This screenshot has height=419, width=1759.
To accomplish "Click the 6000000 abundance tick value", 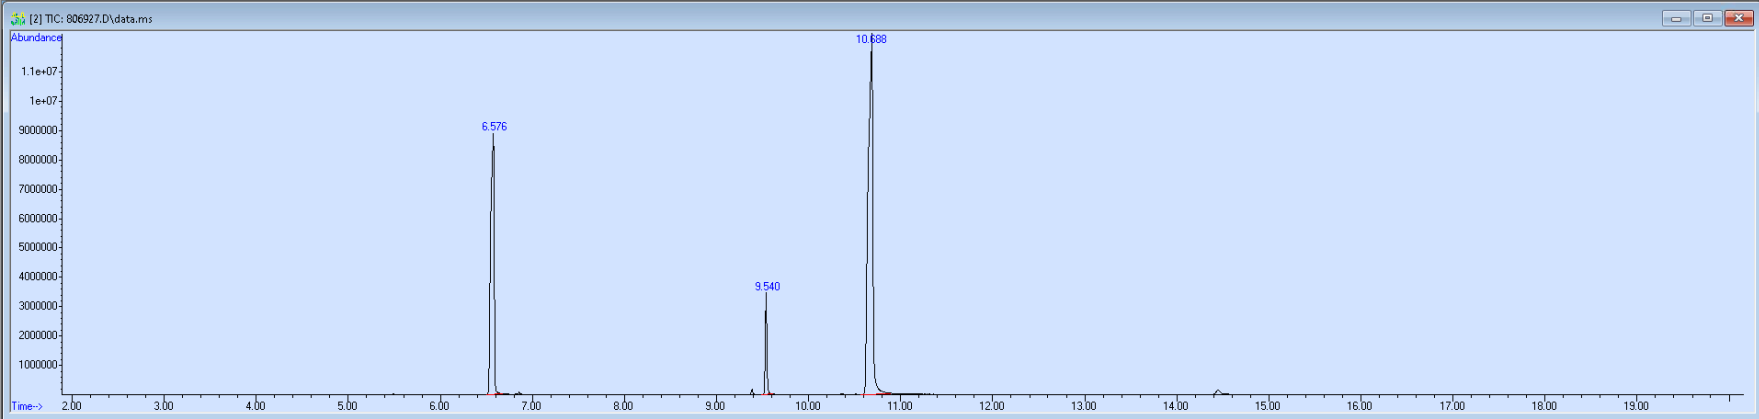I will (x=39, y=219).
